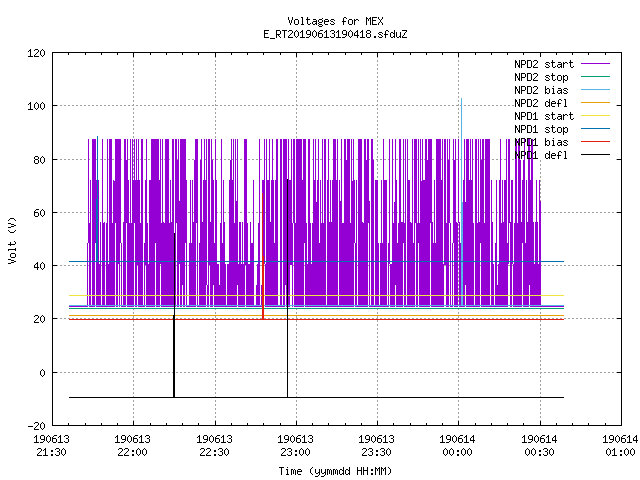
Task: Click the yellow NPD1 start legend line
Action: [x=595, y=116]
